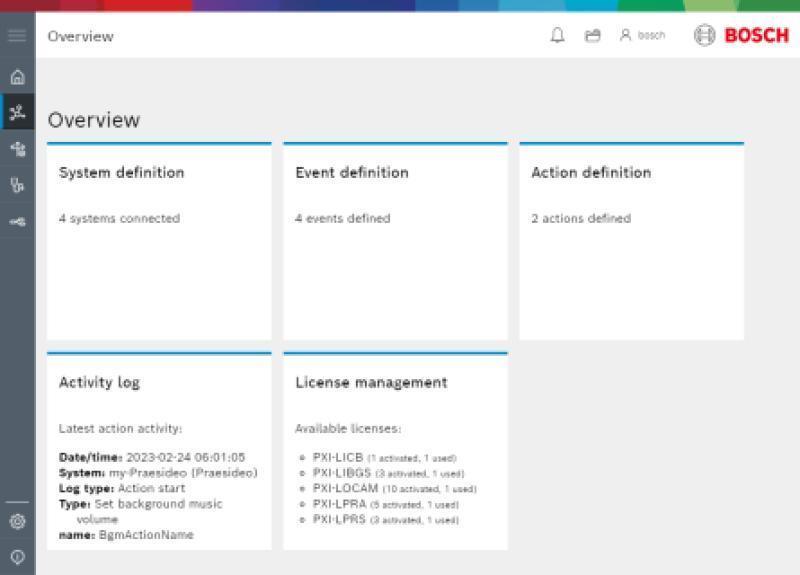Select the Overview network icon in the sidebar
Viewport: 800px width, 575px height.
click(x=17, y=112)
